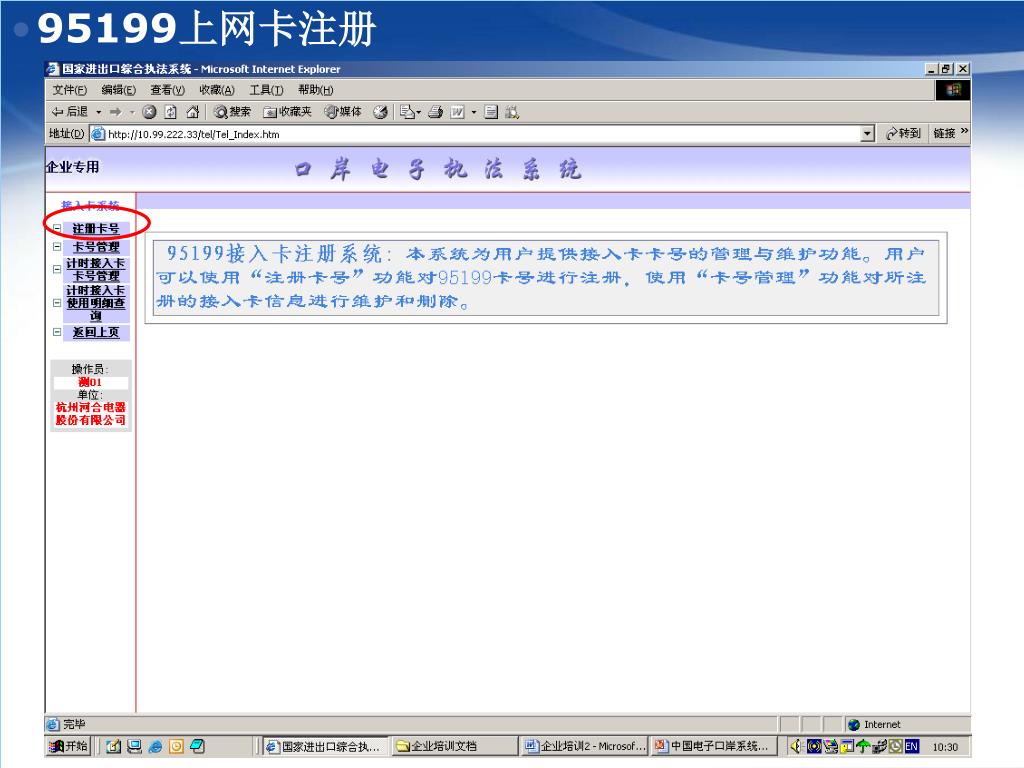Click the first quick launch icon
The width and height of the screenshot is (1024, 768).
pos(113,746)
